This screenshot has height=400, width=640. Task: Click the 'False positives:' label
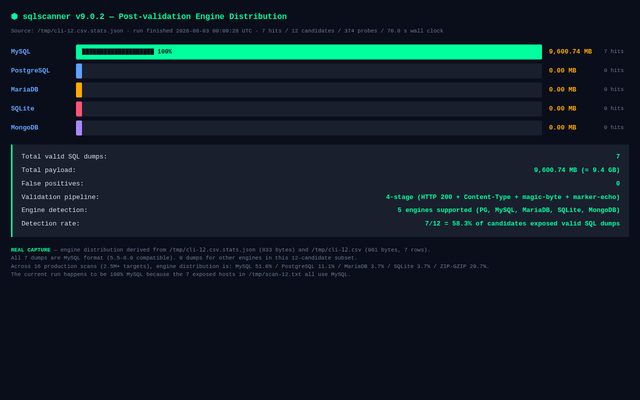coord(52,184)
